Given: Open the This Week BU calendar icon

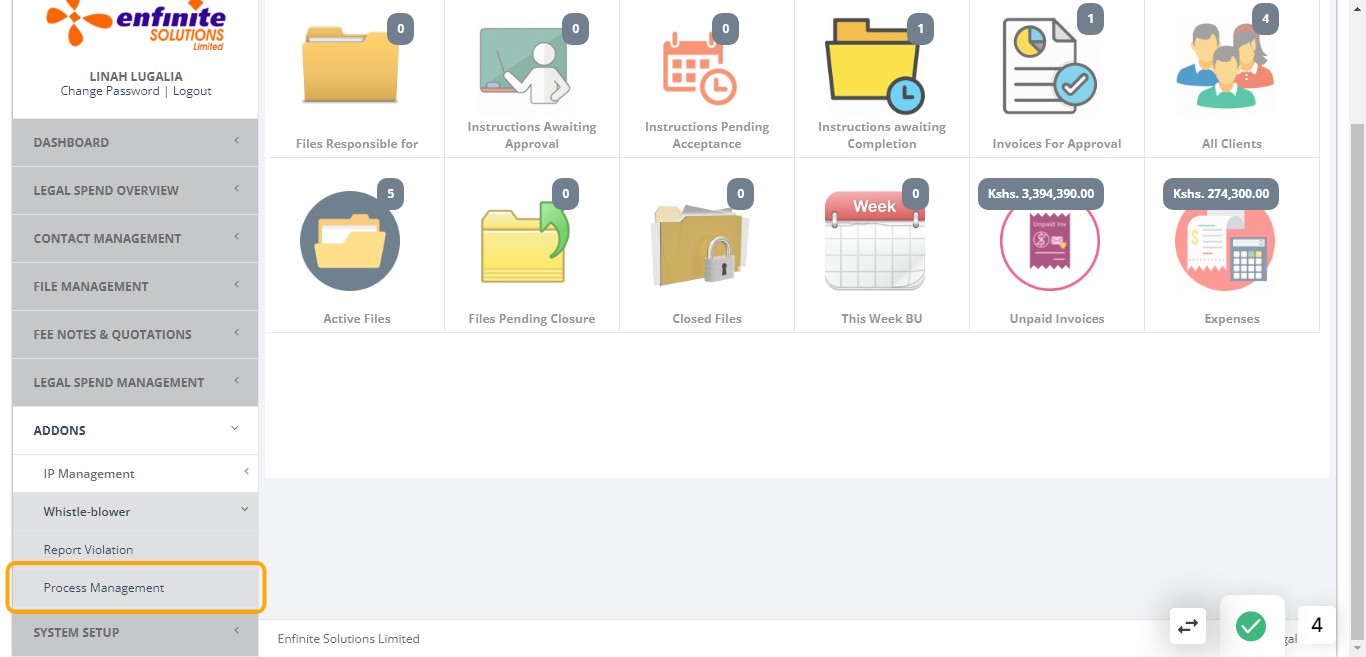Looking at the screenshot, I should [x=875, y=241].
